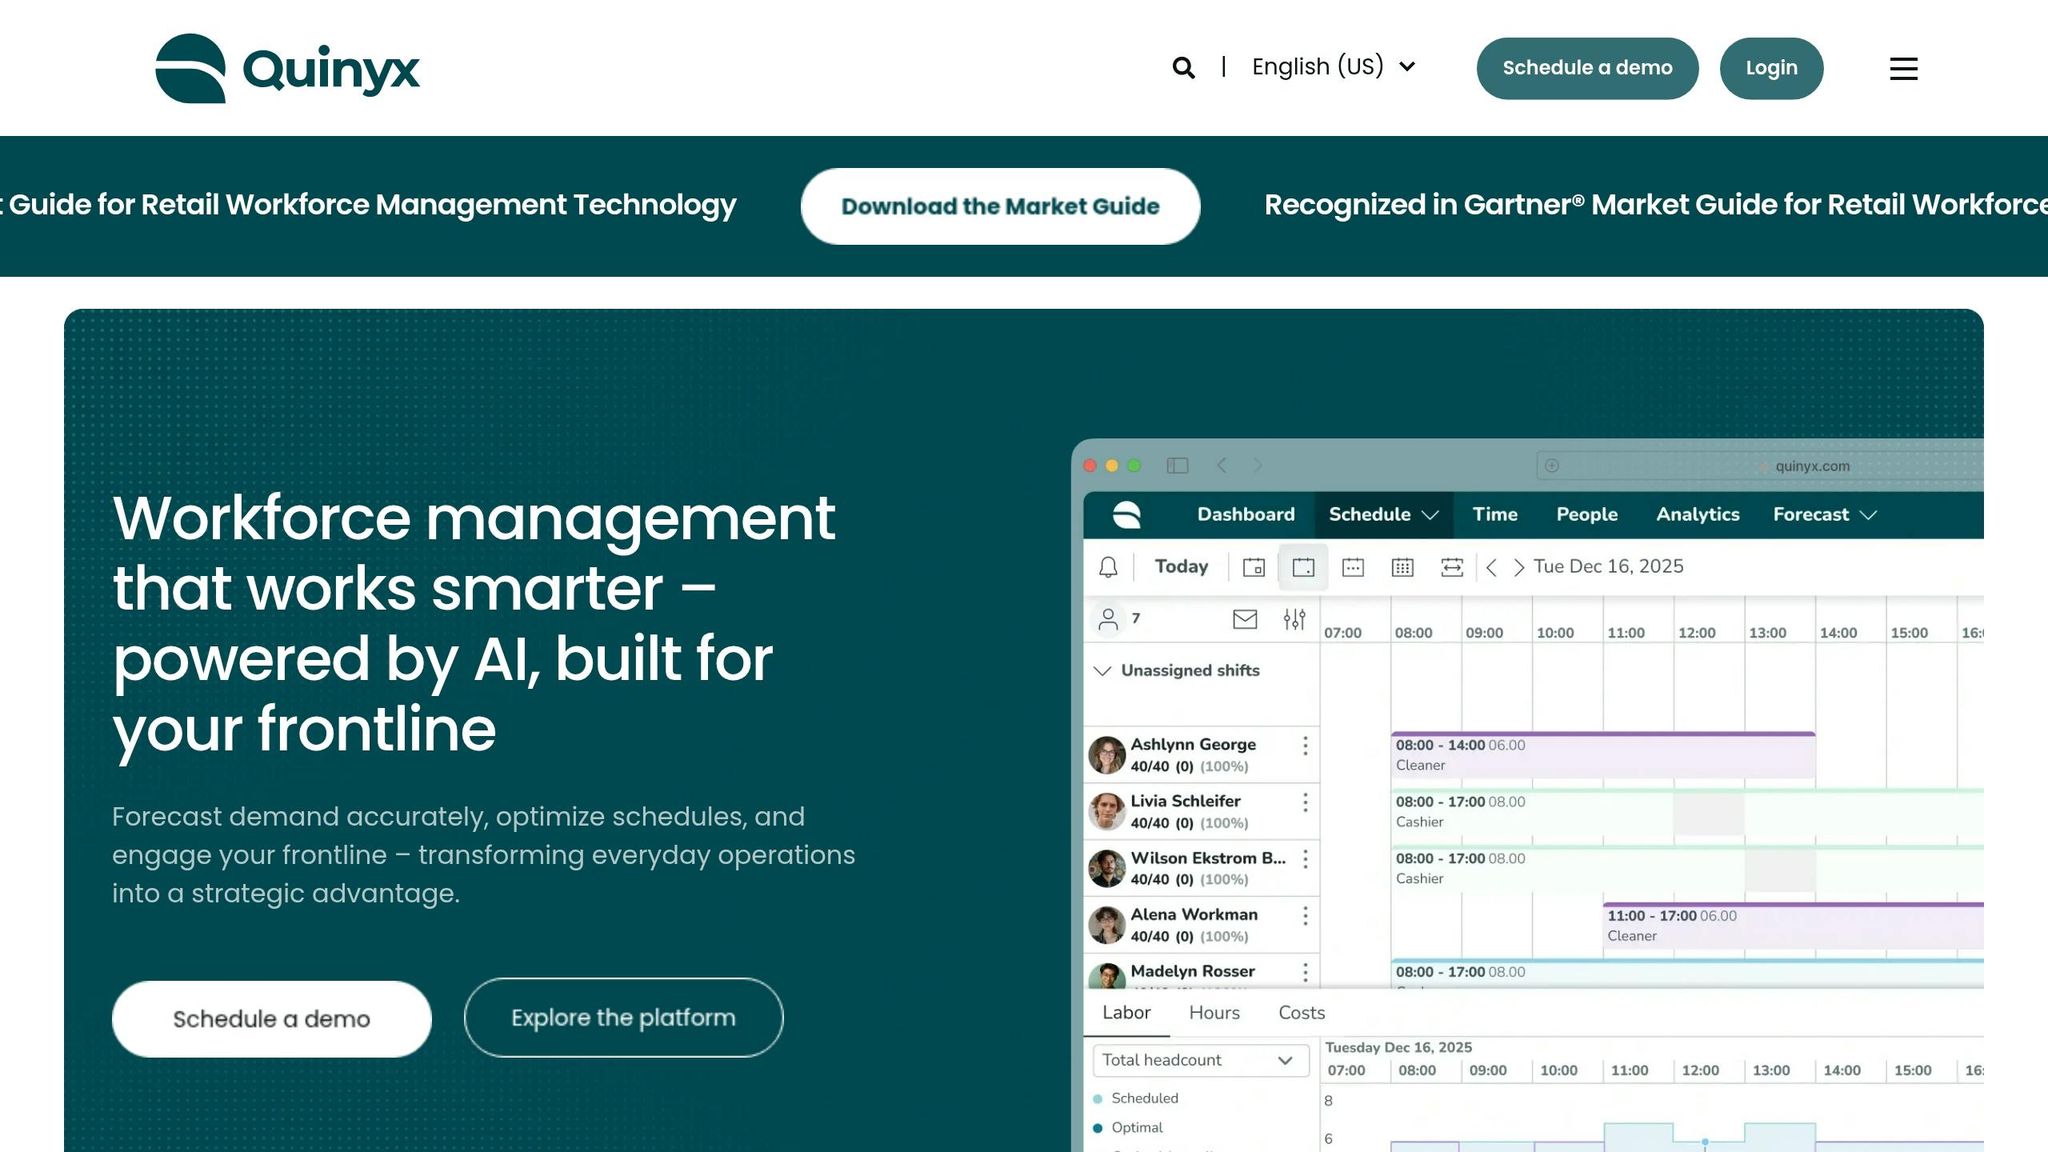Open the Total headcount dropdown
Image resolution: width=2048 pixels, height=1152 pixels.
point(1200,1060)
